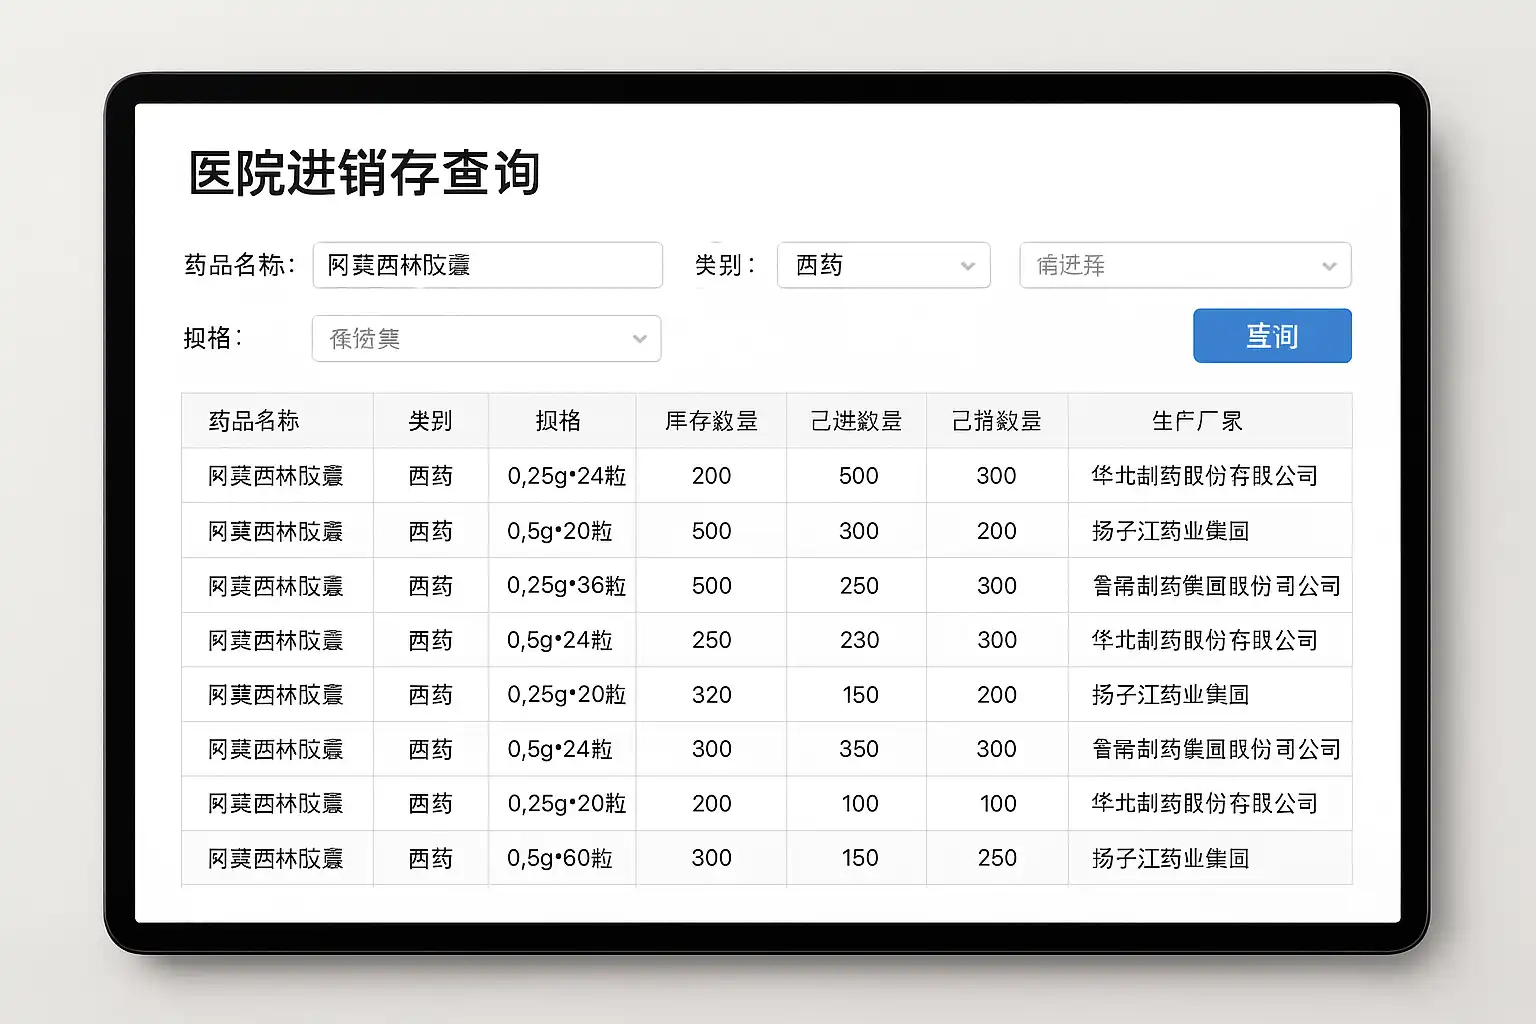Click the 药品名称 text input field

pyautogui.click(x=487, y=265)
